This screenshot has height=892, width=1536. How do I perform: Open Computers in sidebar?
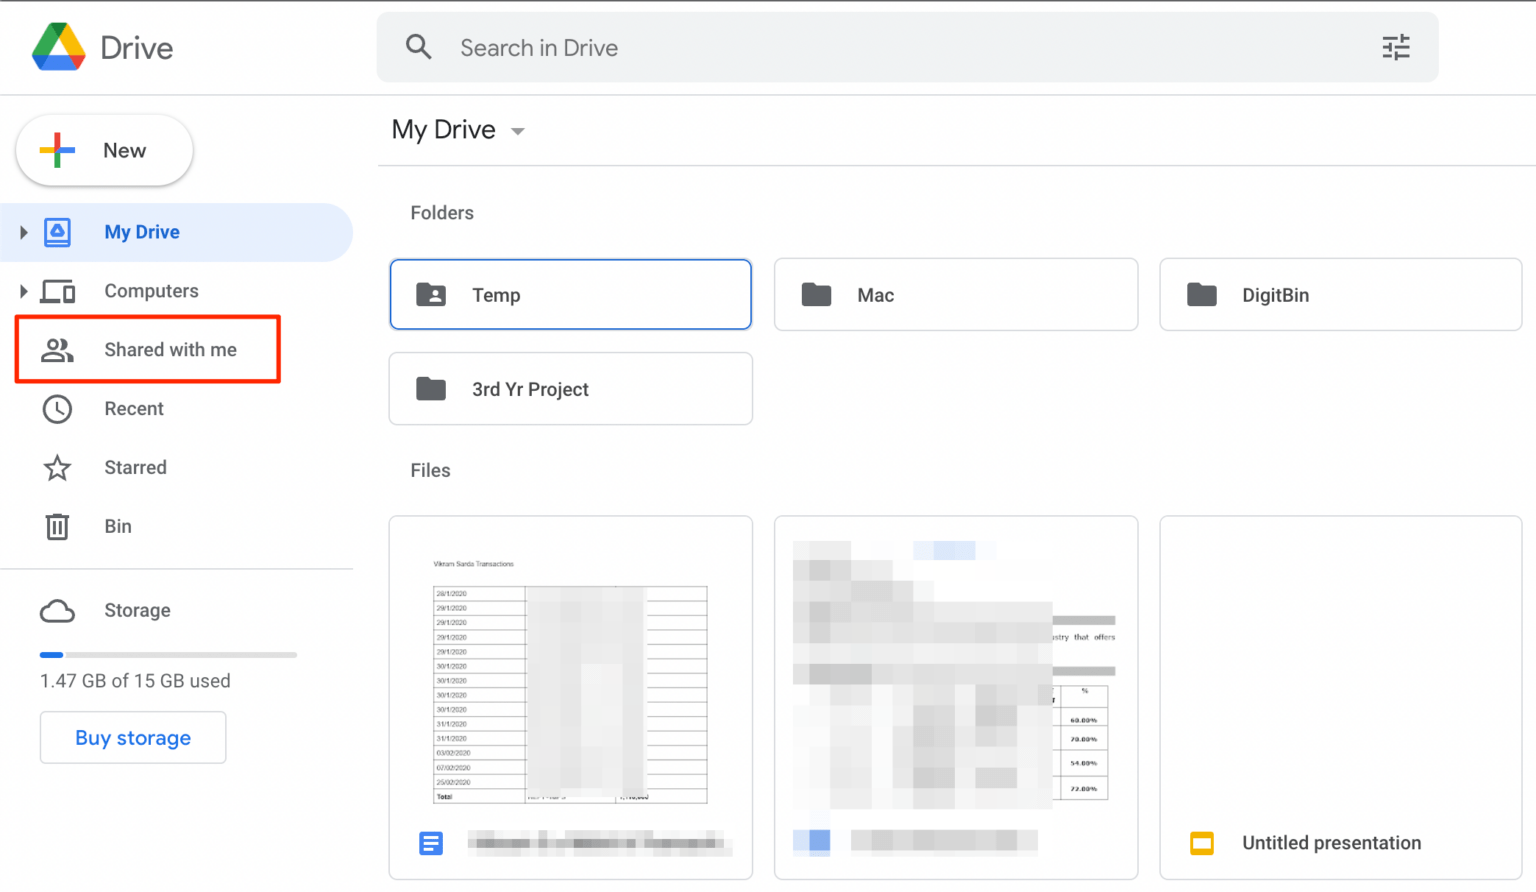[x=176, y=291]
